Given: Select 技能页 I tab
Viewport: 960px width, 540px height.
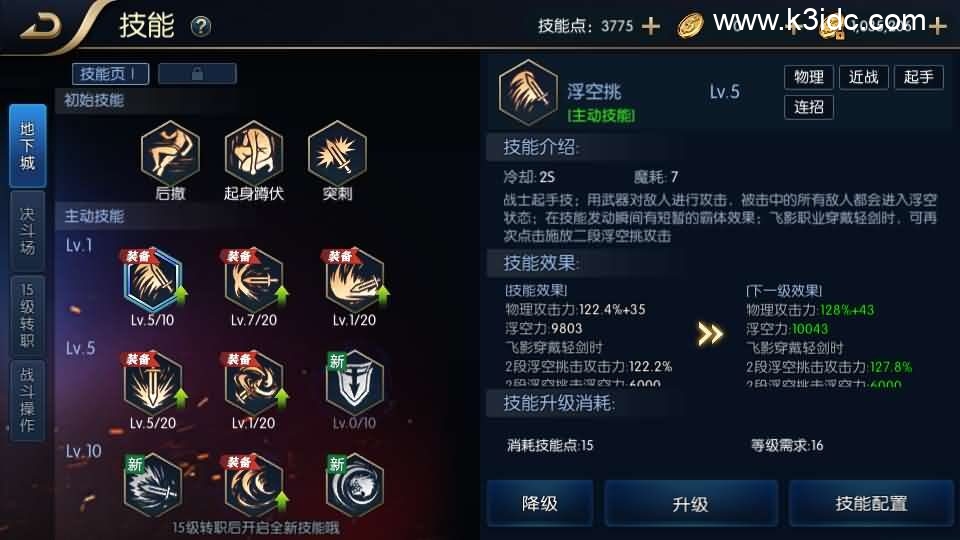Looking at the screenshot, I should coord(110,74).
